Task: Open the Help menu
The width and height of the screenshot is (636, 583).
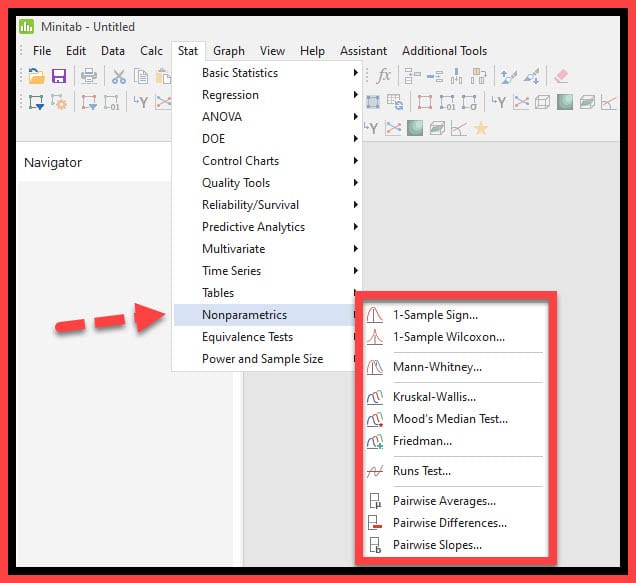Action: [312, 51]
